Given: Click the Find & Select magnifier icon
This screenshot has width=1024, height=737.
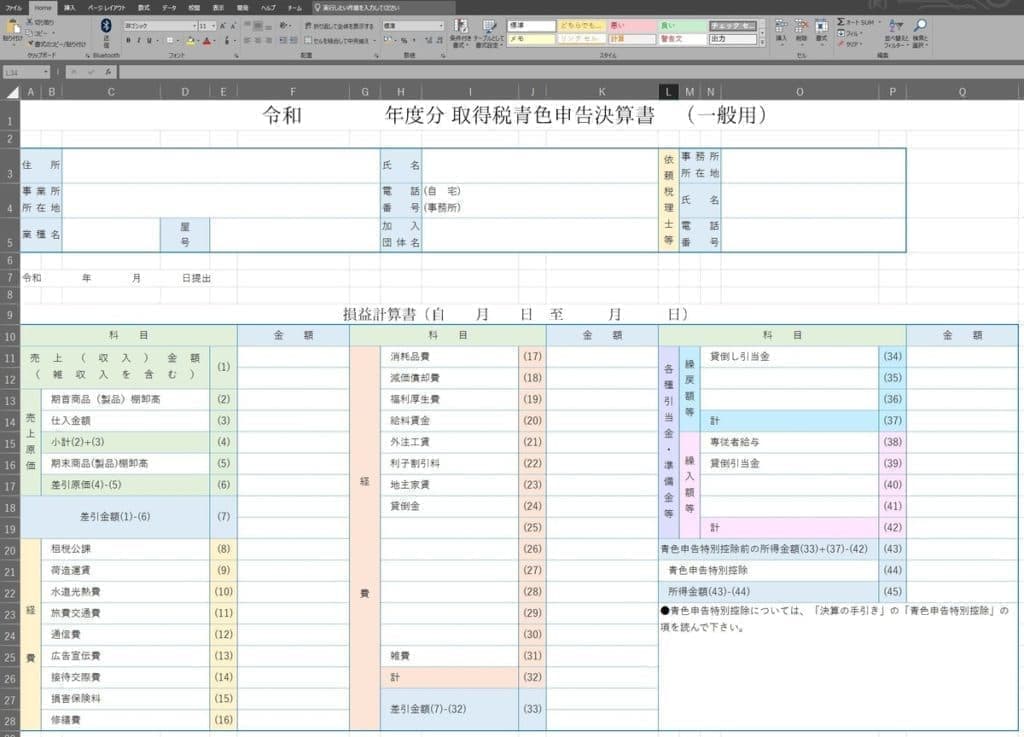Looking at the screenshot, I should point(920,26).
